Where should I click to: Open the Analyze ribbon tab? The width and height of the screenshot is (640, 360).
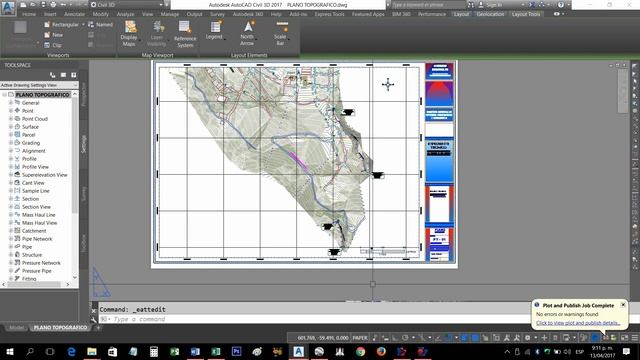click(x=125, y=14)
